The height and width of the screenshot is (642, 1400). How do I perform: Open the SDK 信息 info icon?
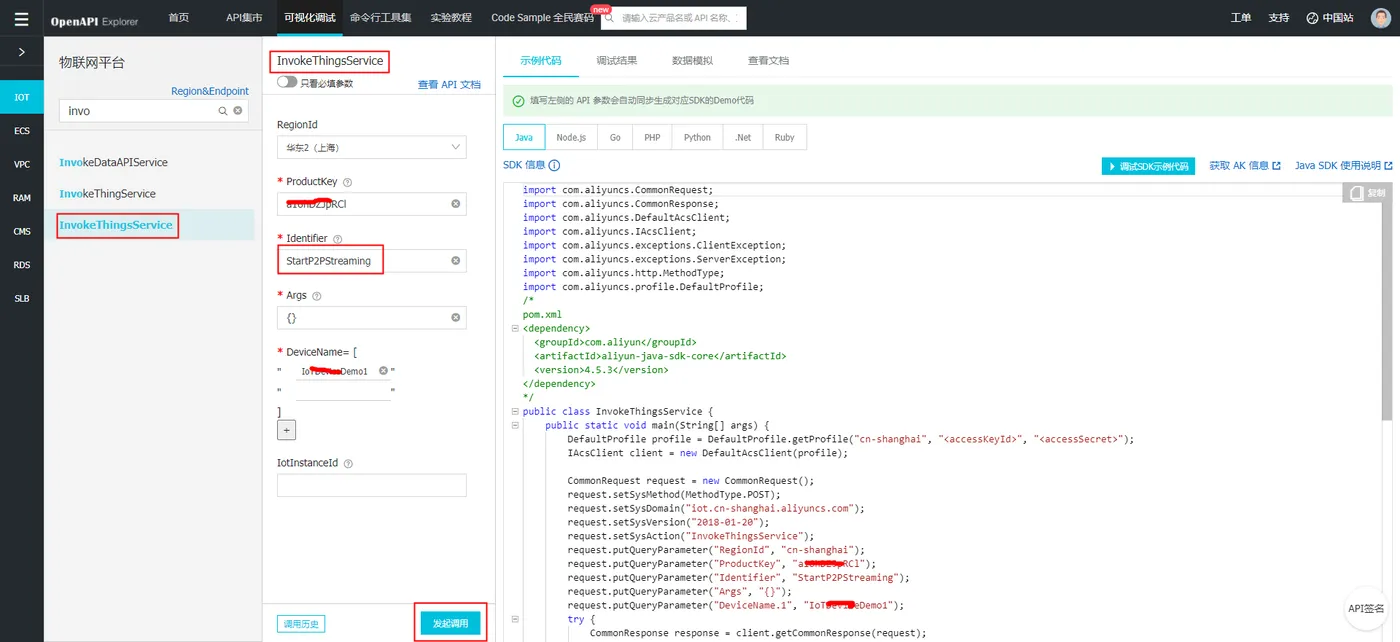554,166
